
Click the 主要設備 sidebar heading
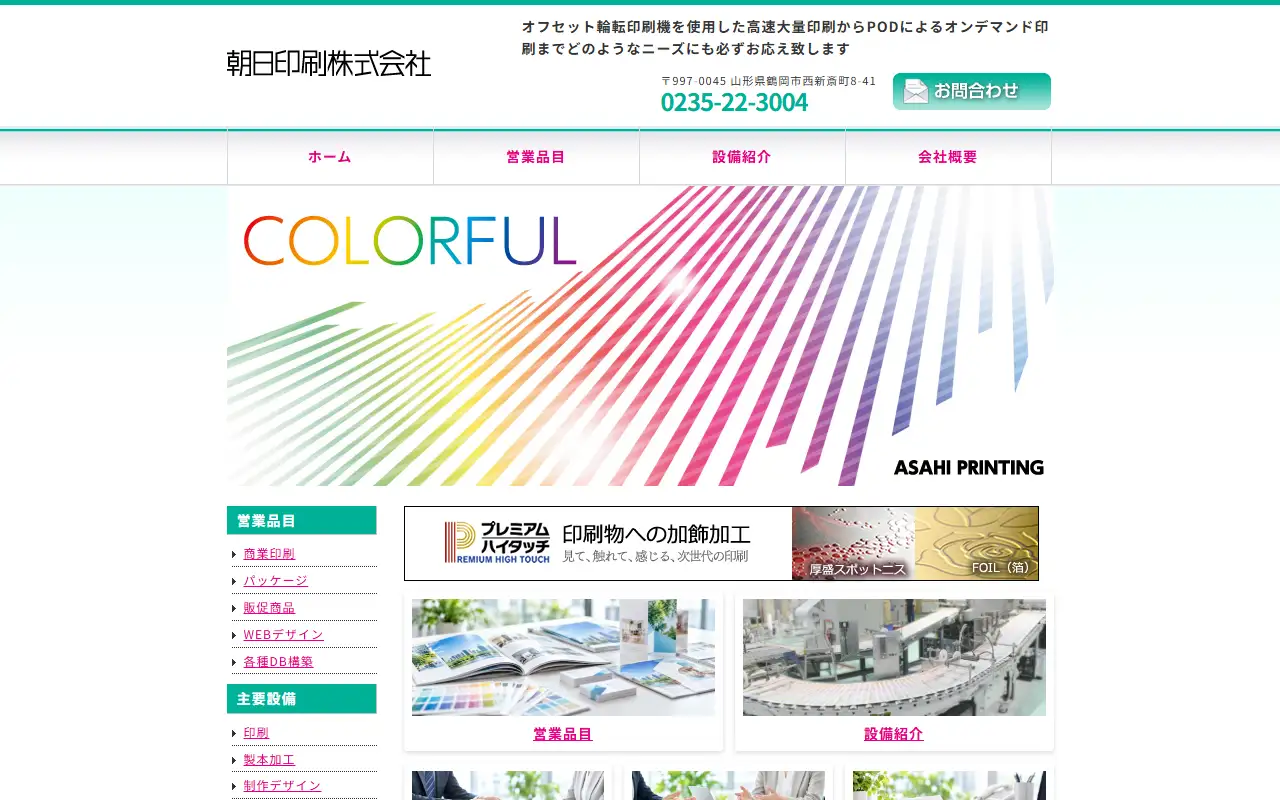302,699
